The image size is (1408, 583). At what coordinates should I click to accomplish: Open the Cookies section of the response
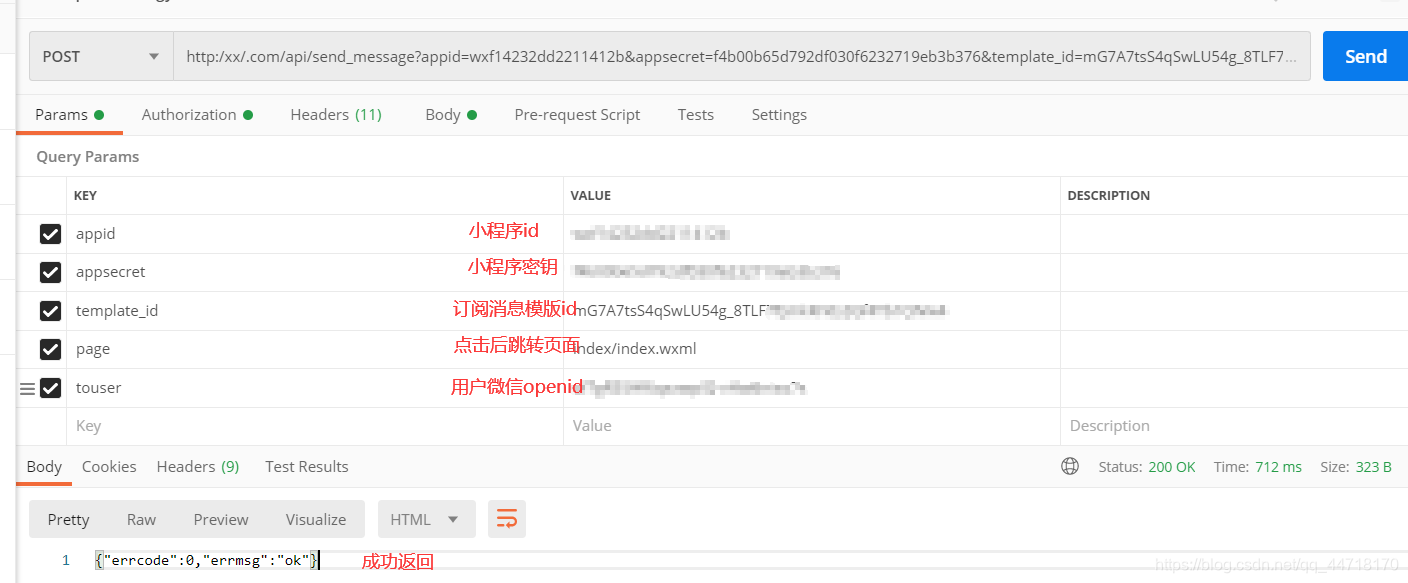[x=108, y=466]
